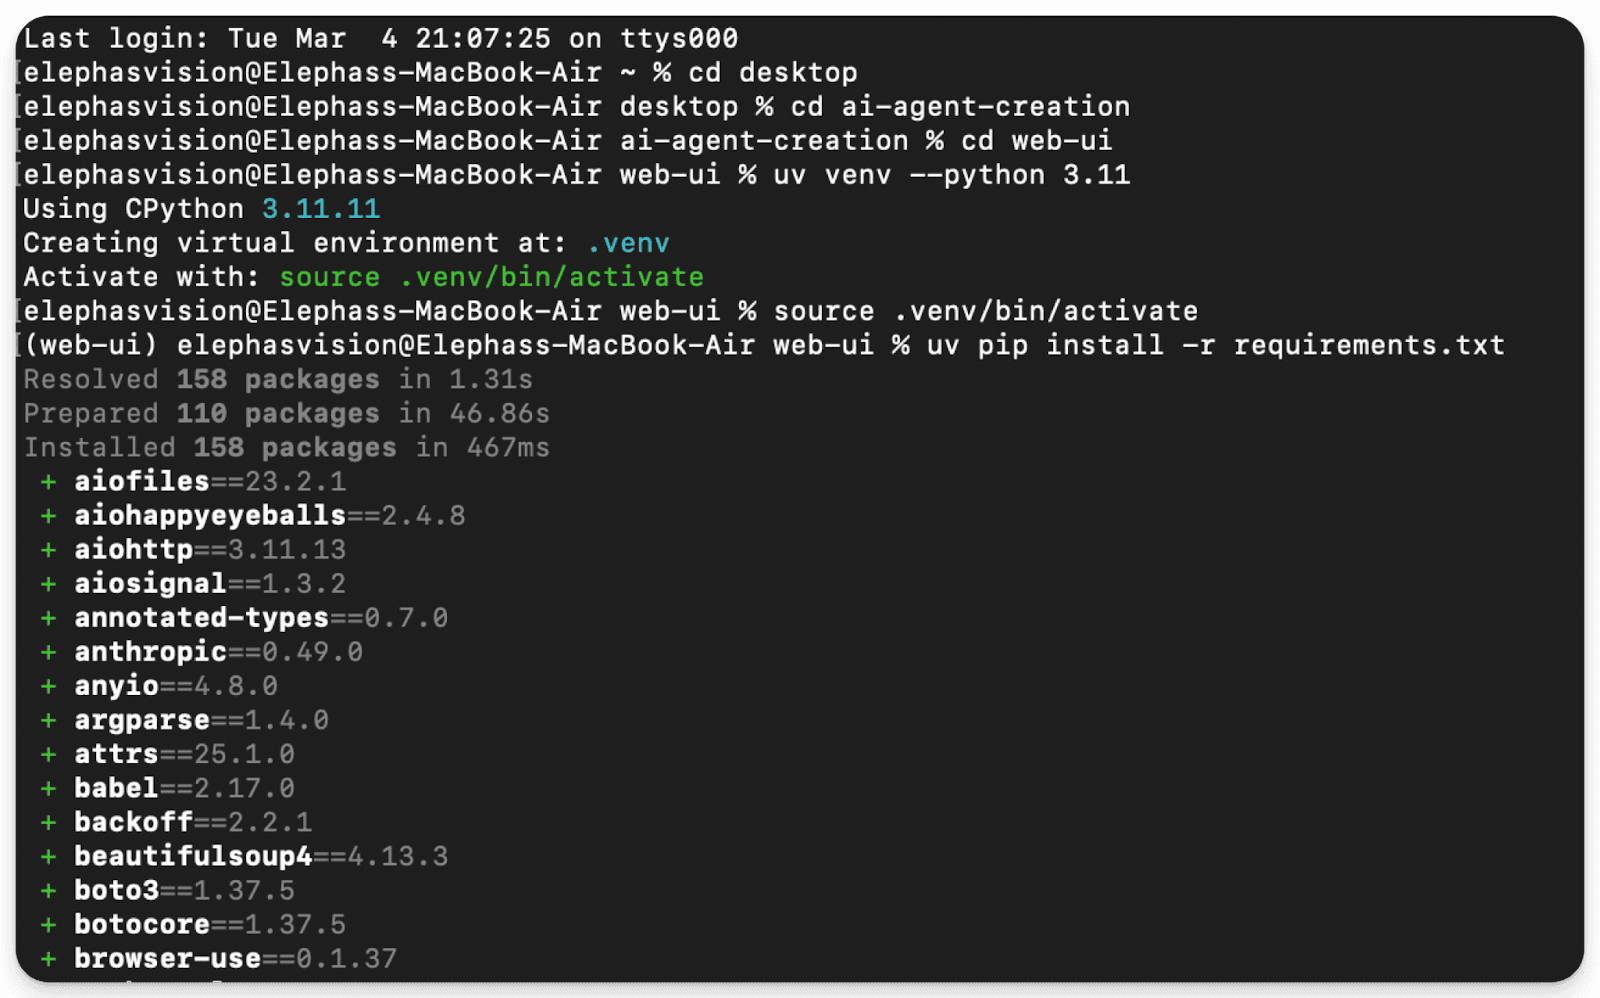Click the 'Prepared 110 packages' status line
This screenshot has height=998, width=1600.
286,414
